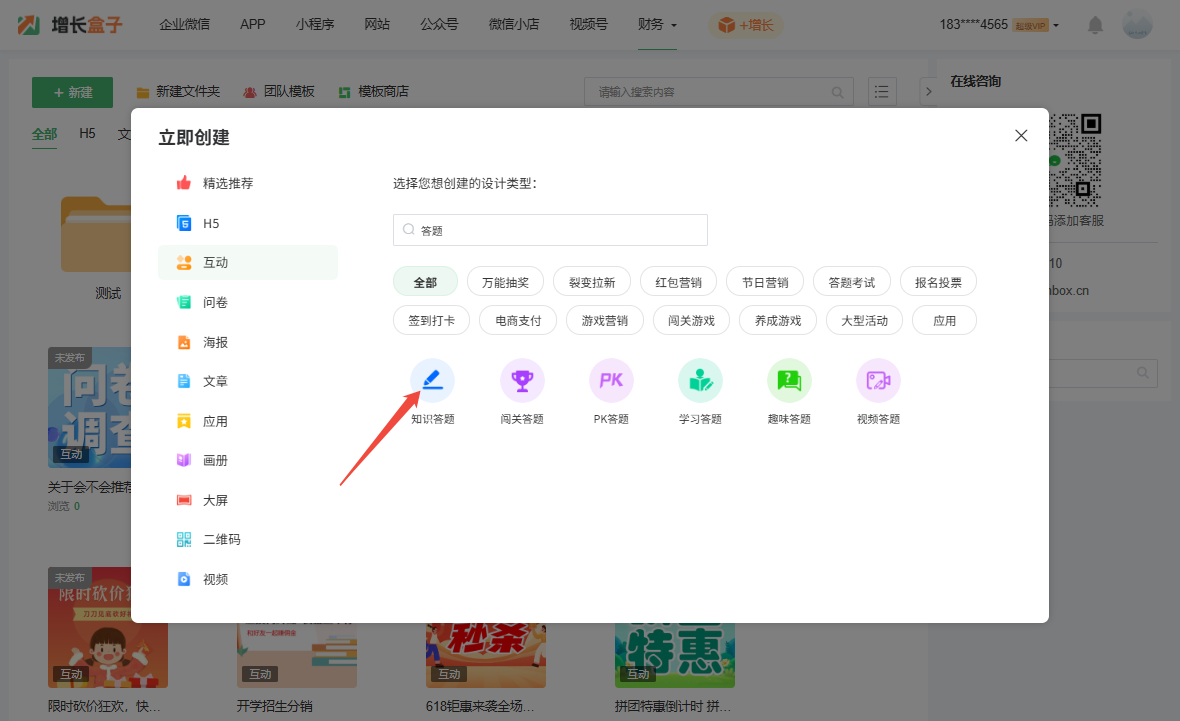The height and width of the screenshot is (721, 1180).
Task: Choose the 闯关答题 trophy icon
Action: [522, 381]
